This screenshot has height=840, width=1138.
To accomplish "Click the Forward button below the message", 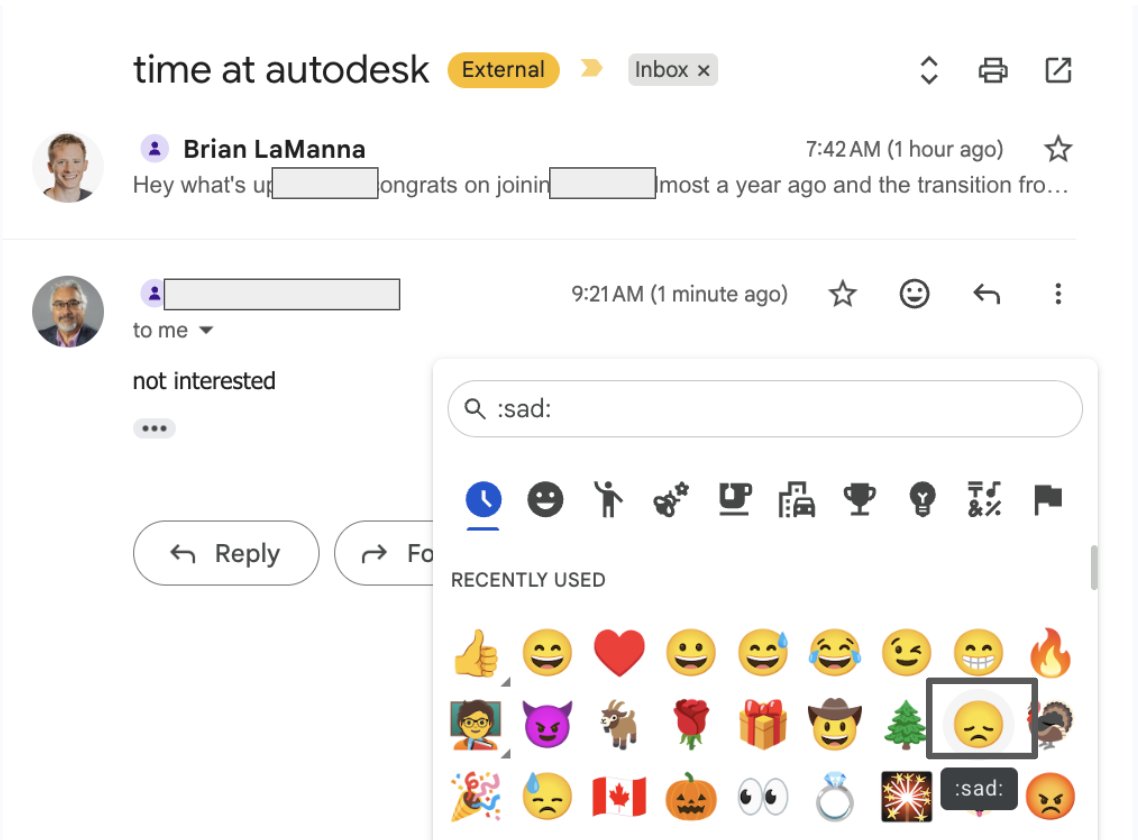I will click(385, 553).
